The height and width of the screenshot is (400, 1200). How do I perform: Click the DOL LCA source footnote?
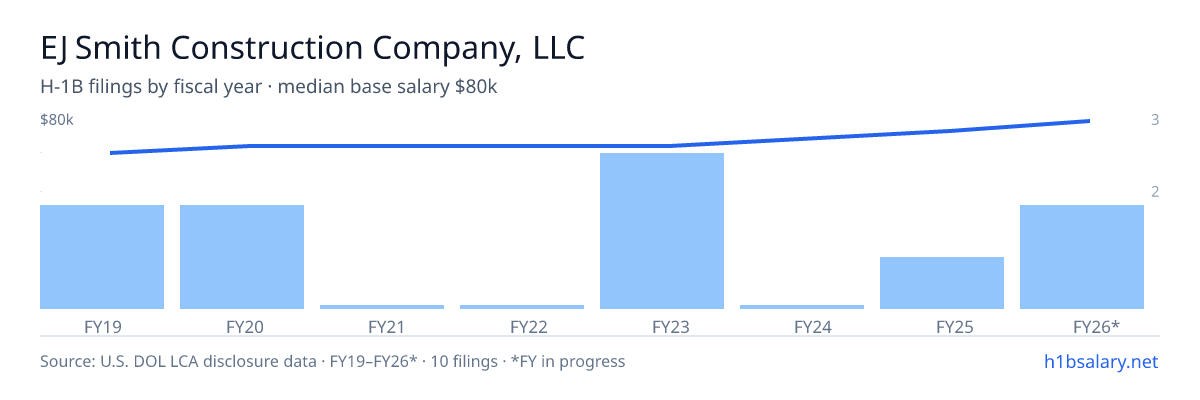pyautogui.click(x=332, y=361)
